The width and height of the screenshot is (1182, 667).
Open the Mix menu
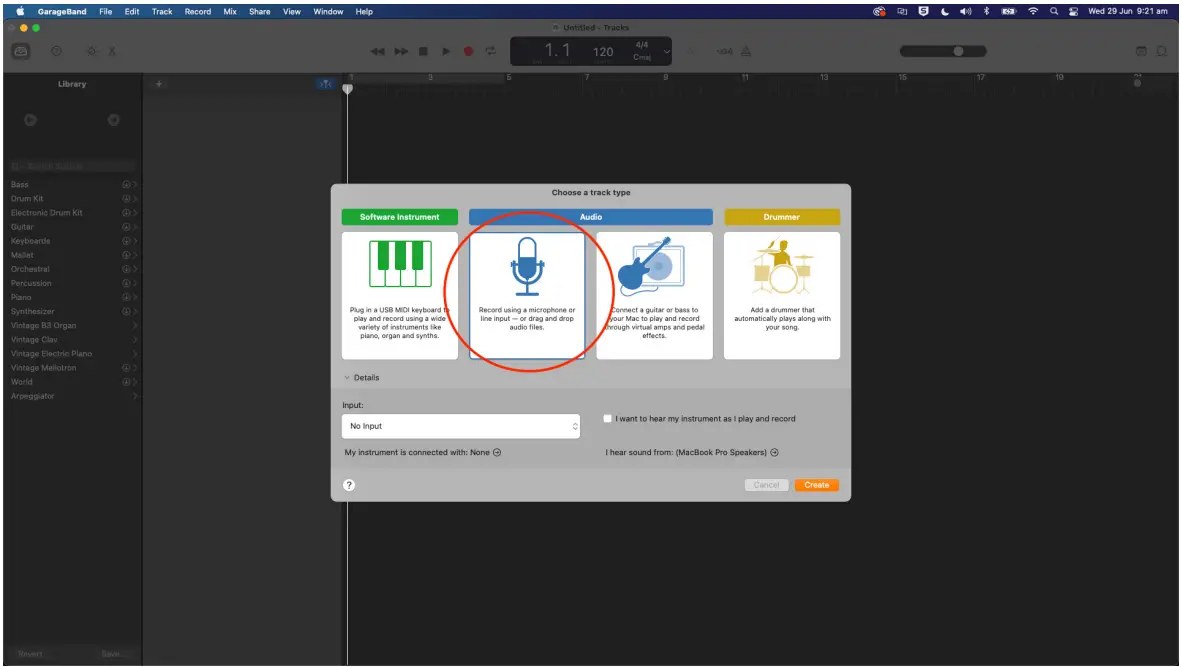click(230, 11)
